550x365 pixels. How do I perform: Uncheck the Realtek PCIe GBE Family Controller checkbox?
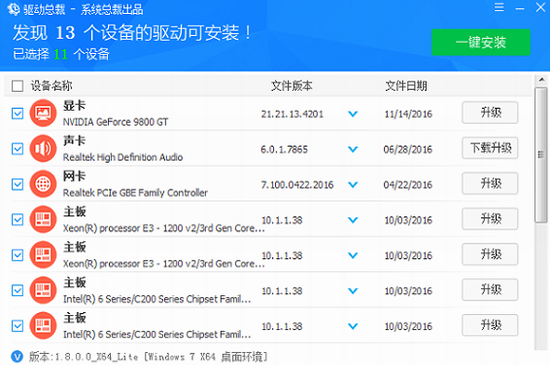[18, 184]
